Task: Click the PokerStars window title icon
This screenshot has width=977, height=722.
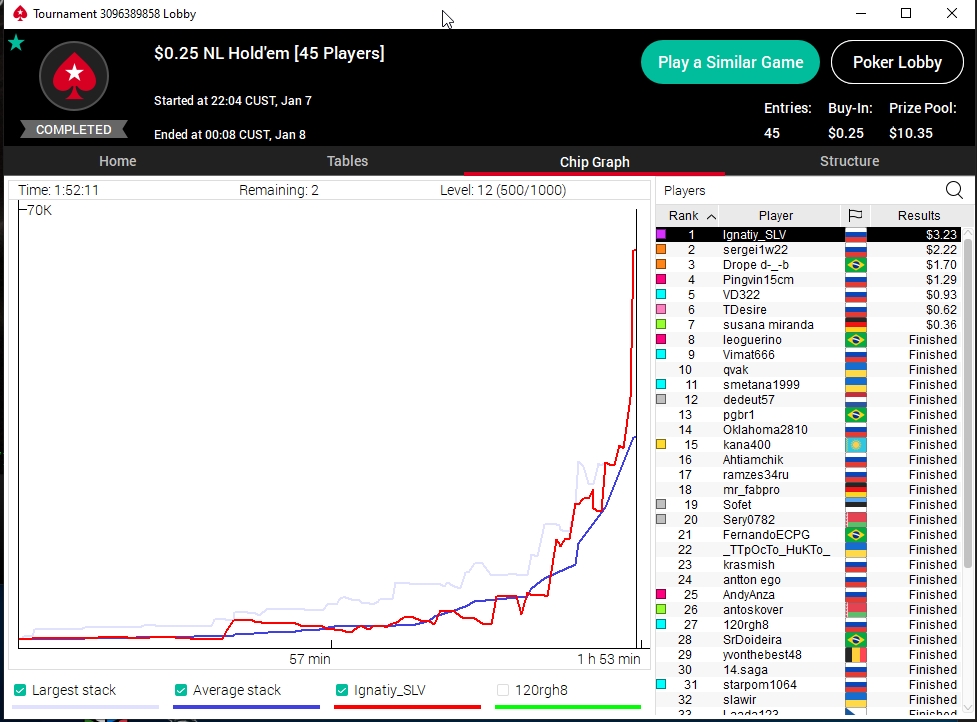Action: point(20,13)
